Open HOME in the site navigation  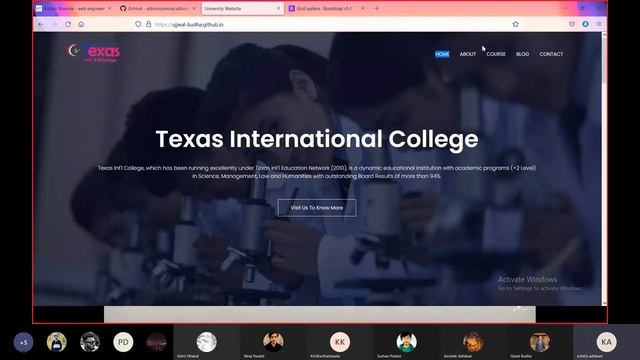click(x=442, y=54)
